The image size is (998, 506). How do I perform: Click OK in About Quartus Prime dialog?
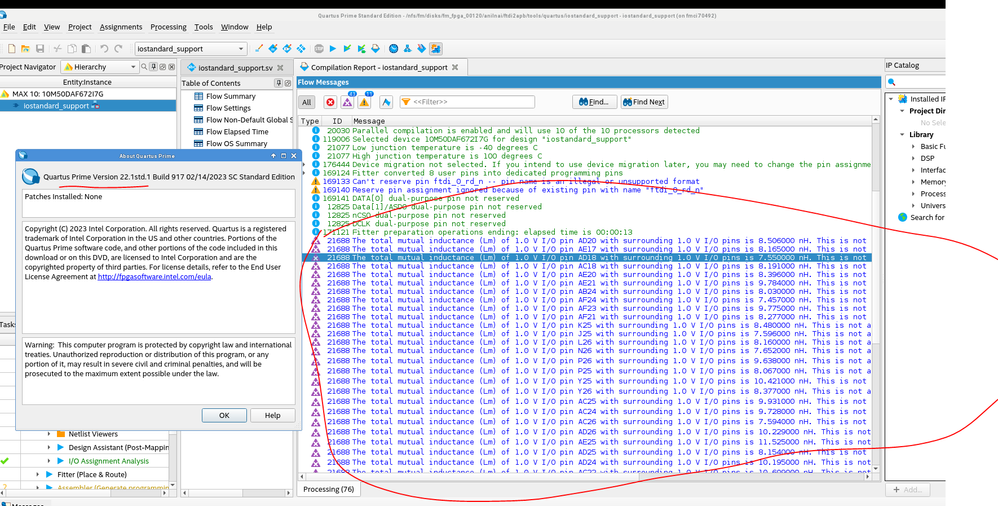click(224, 415)
